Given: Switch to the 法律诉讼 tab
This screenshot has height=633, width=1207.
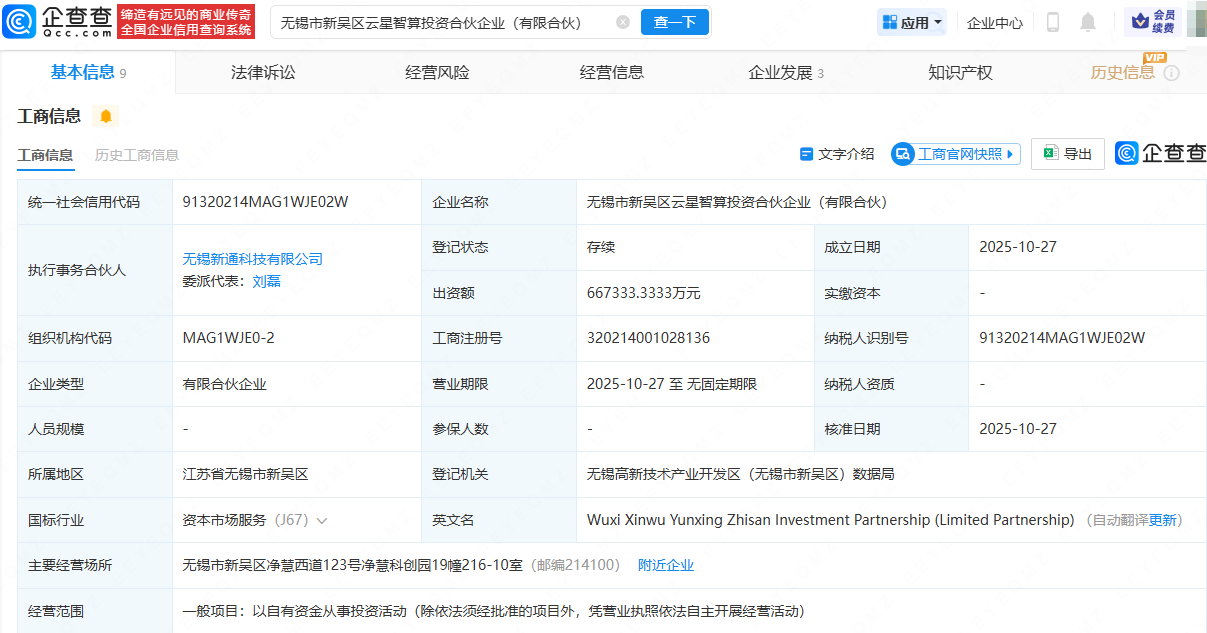Looking at the screenshot, I should 263,73.
